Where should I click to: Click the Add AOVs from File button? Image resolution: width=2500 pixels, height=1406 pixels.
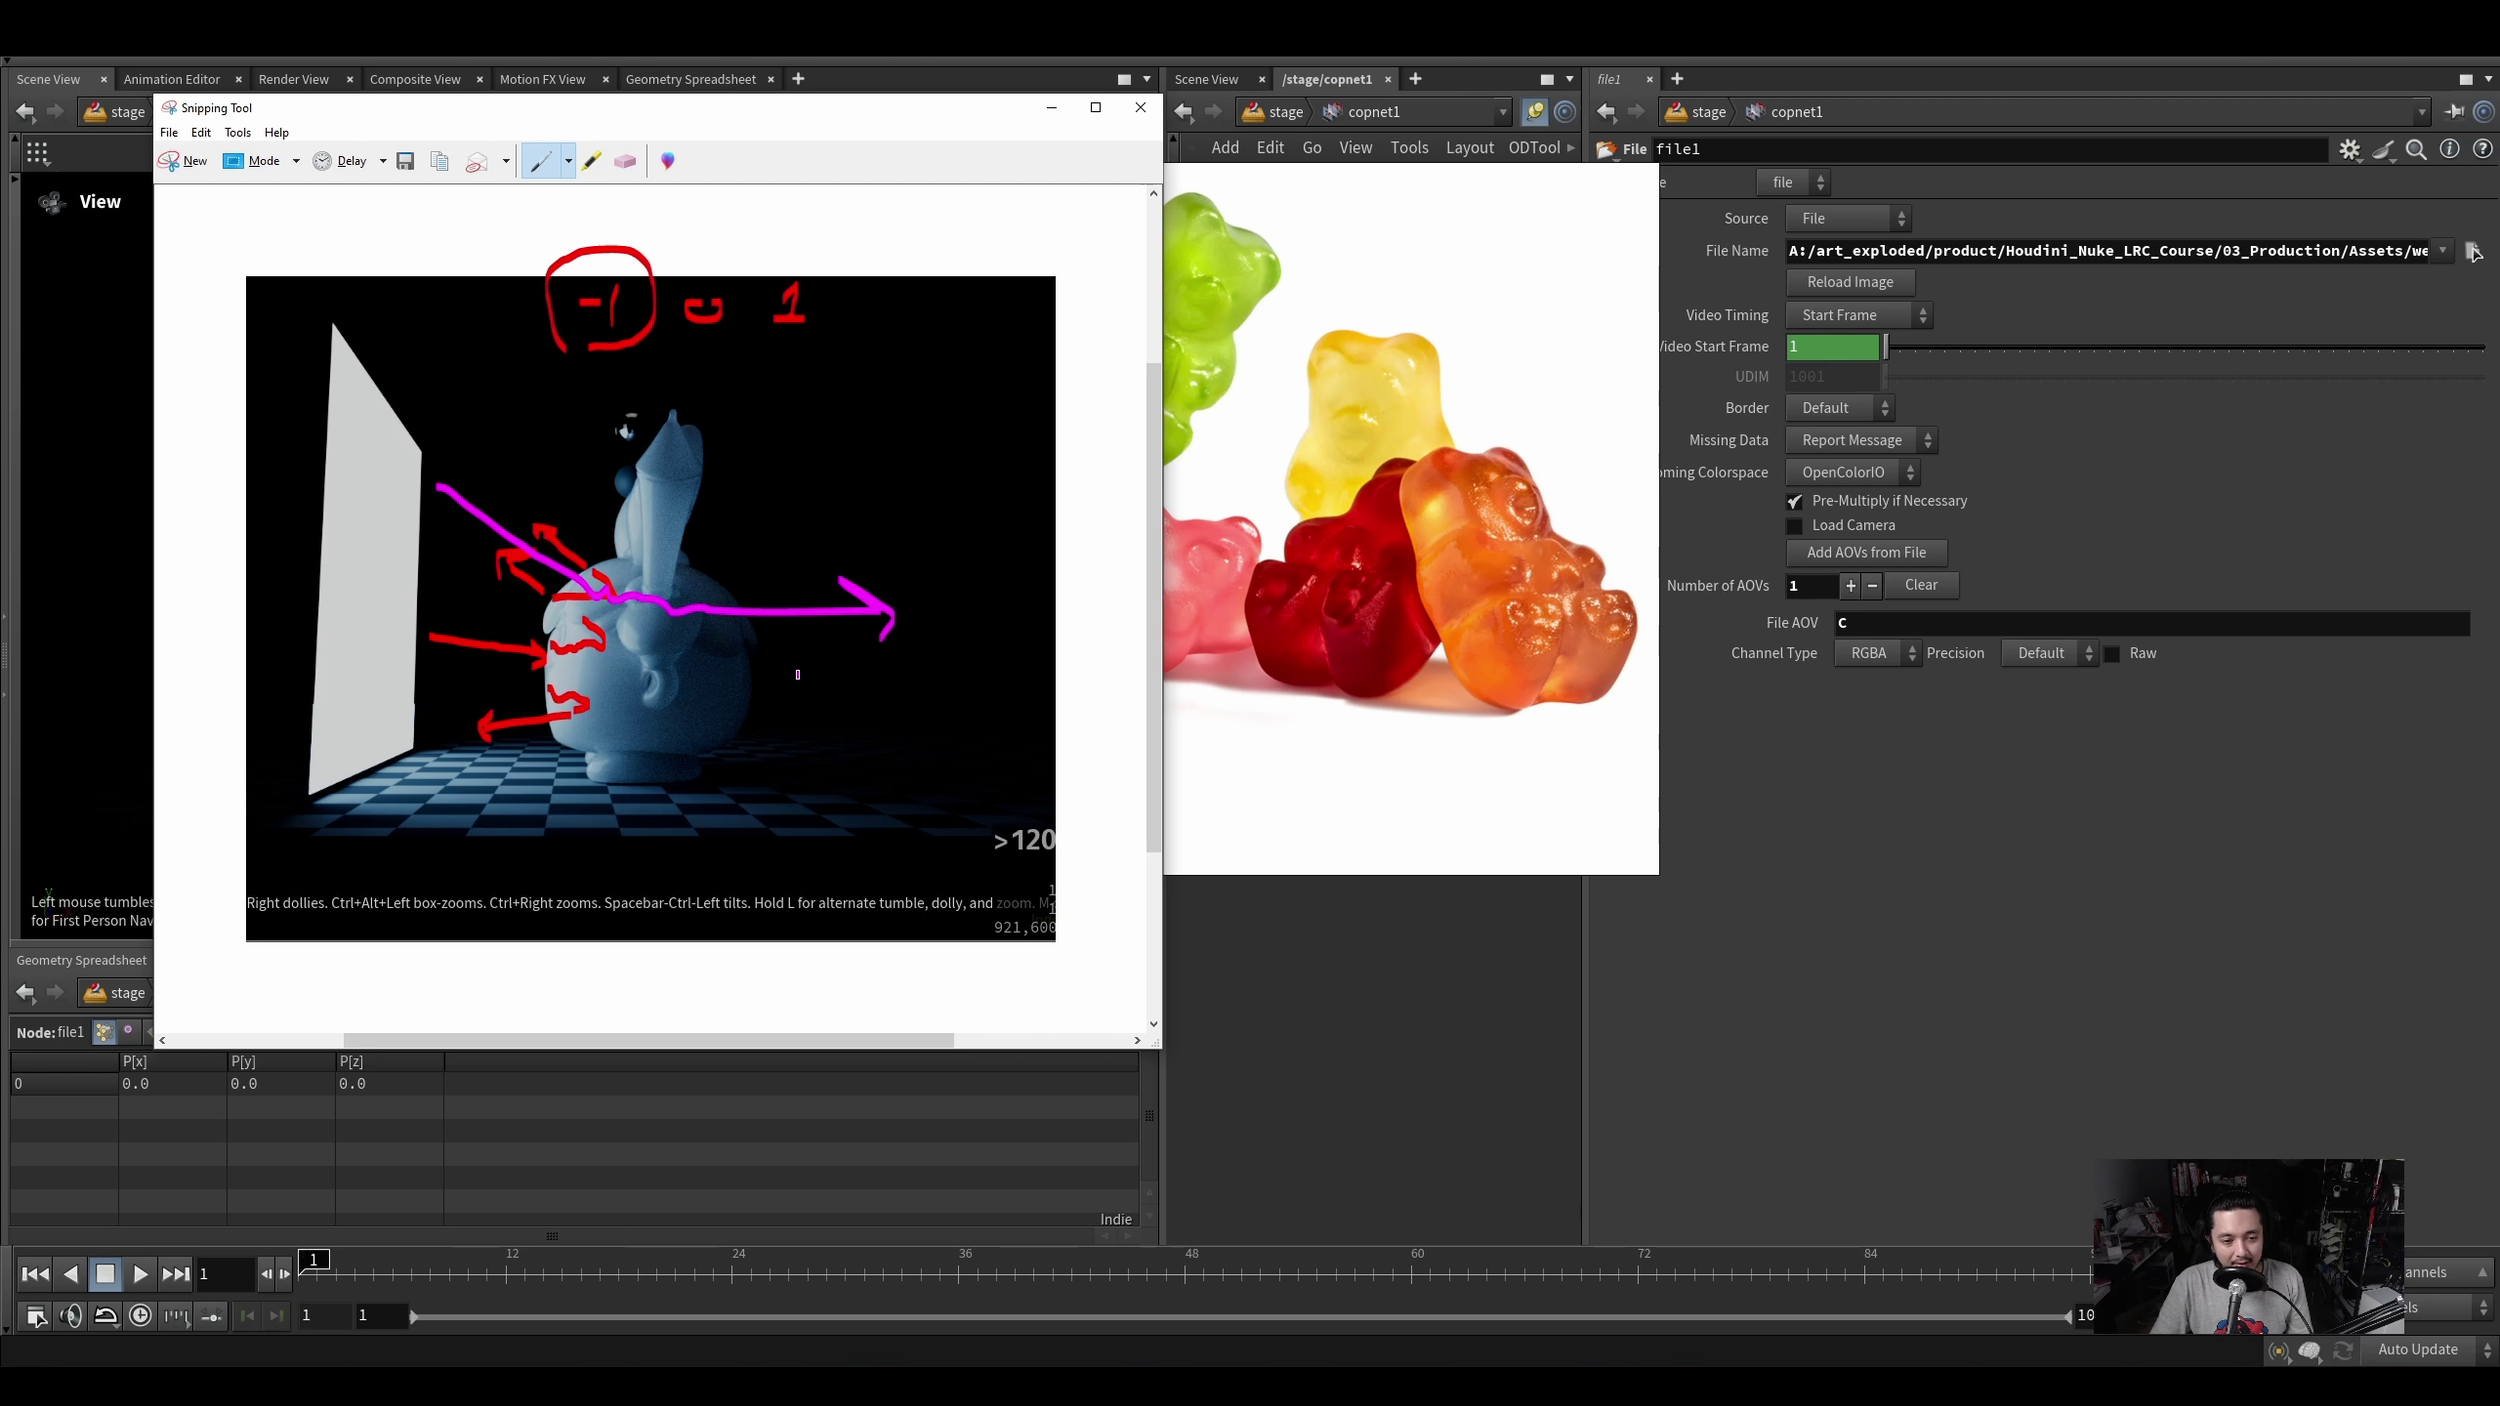(x=1865, y=552)
